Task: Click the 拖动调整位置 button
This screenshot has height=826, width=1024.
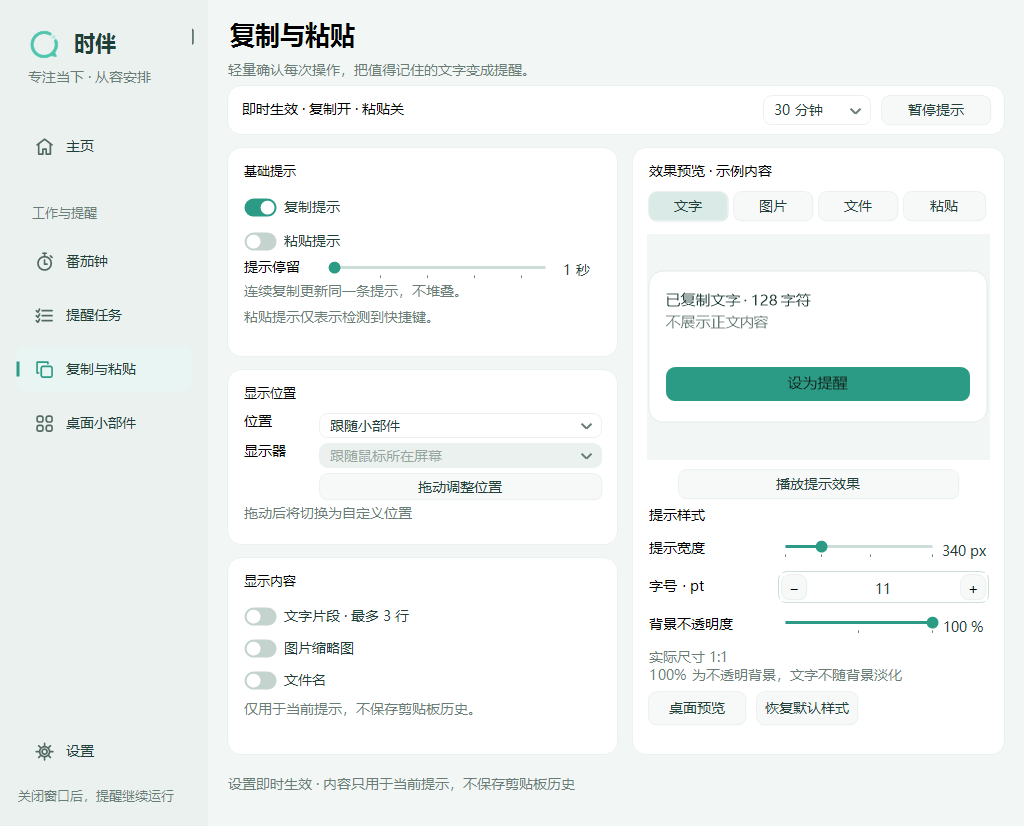Action: pos(460,487)
